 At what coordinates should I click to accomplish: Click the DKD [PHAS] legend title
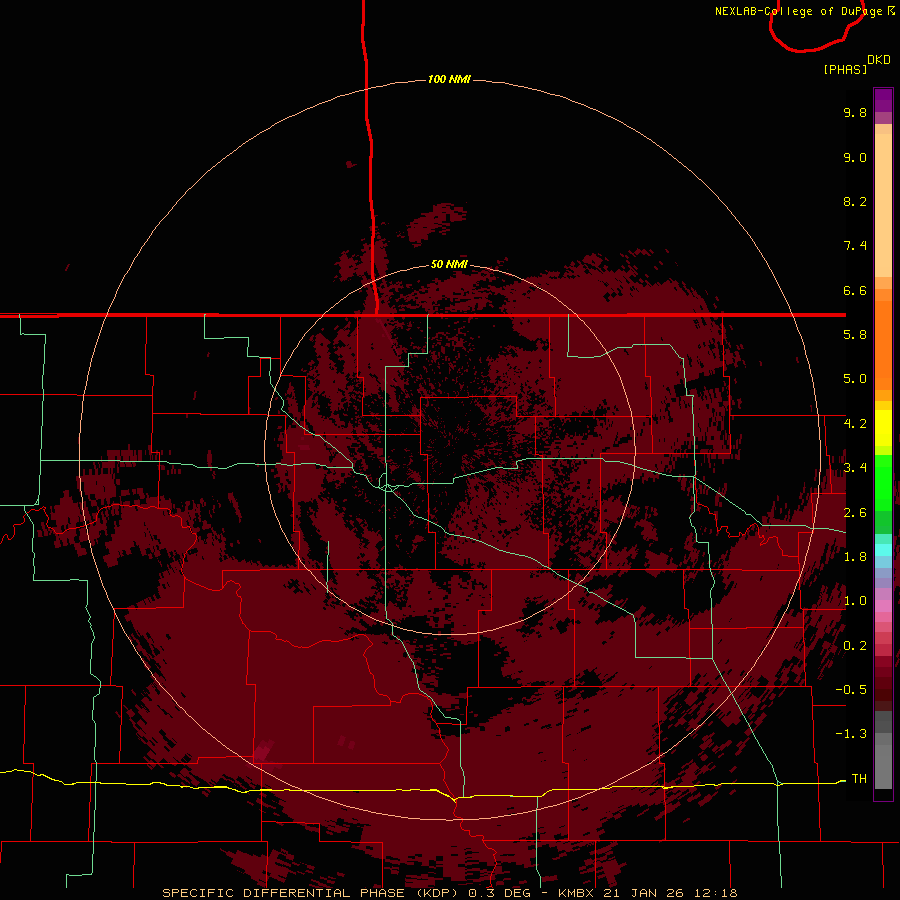(856, 65)
